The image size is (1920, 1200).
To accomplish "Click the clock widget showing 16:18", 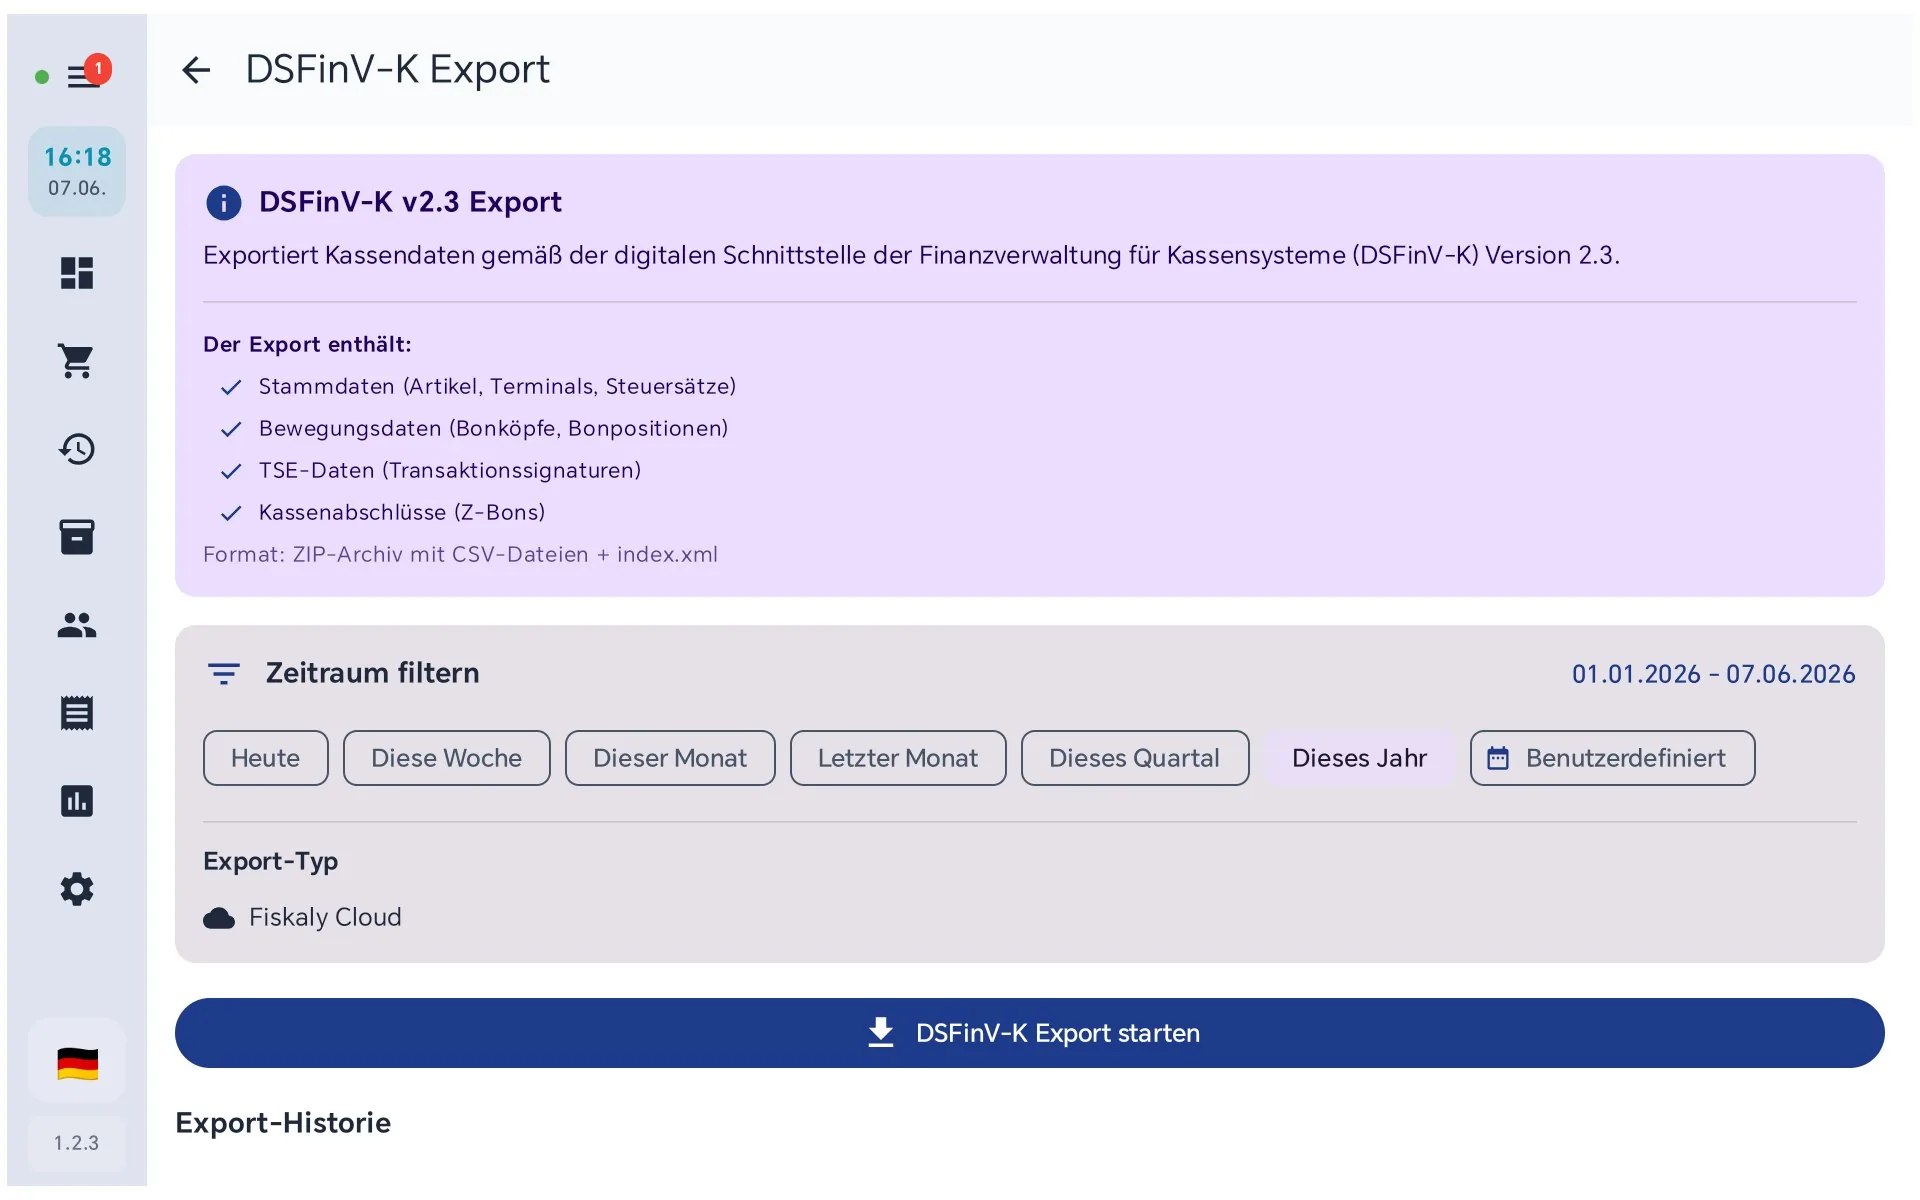I will point(77,172).
